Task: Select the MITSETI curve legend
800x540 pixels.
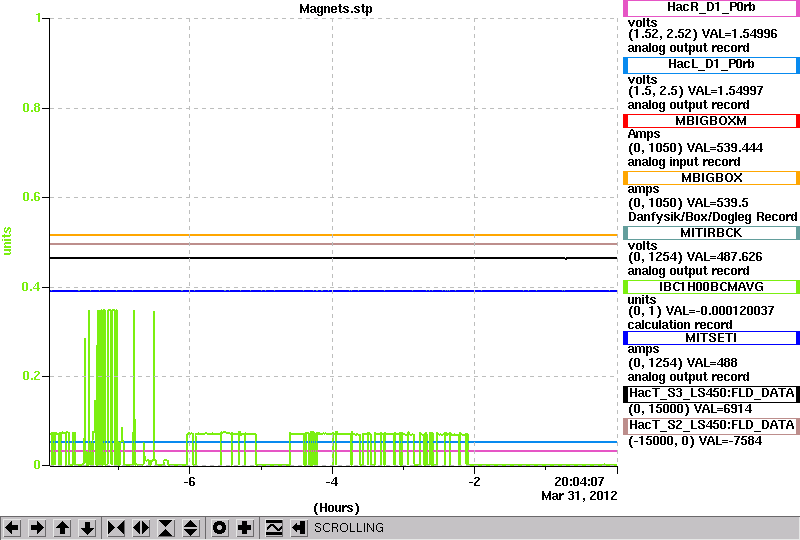Action: coord(711,338)
